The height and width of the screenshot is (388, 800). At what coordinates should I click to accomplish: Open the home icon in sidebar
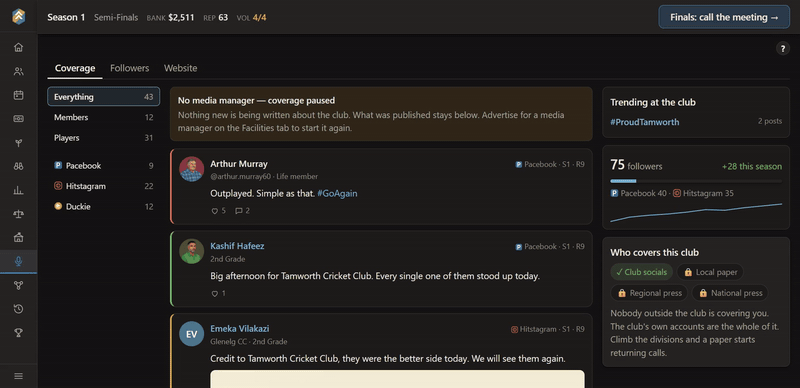click(x=18, y=47)
